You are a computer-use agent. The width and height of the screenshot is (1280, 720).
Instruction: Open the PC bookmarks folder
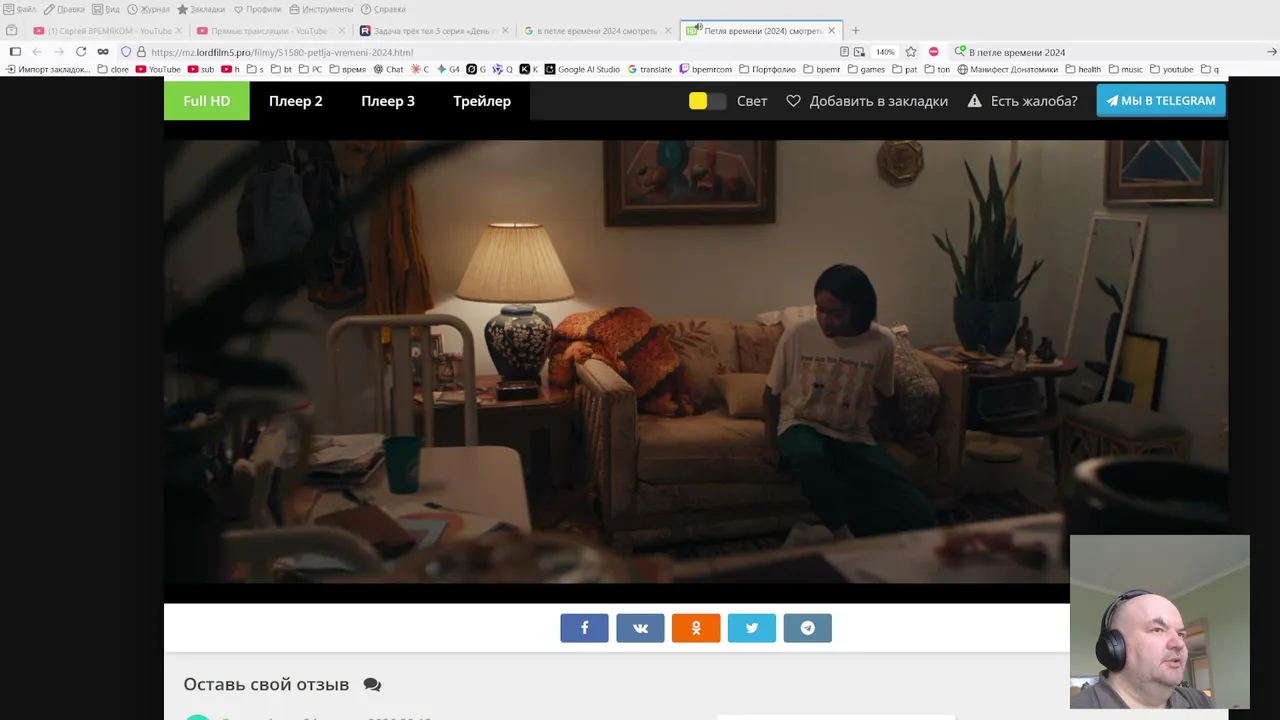click(x=310, y=70)
